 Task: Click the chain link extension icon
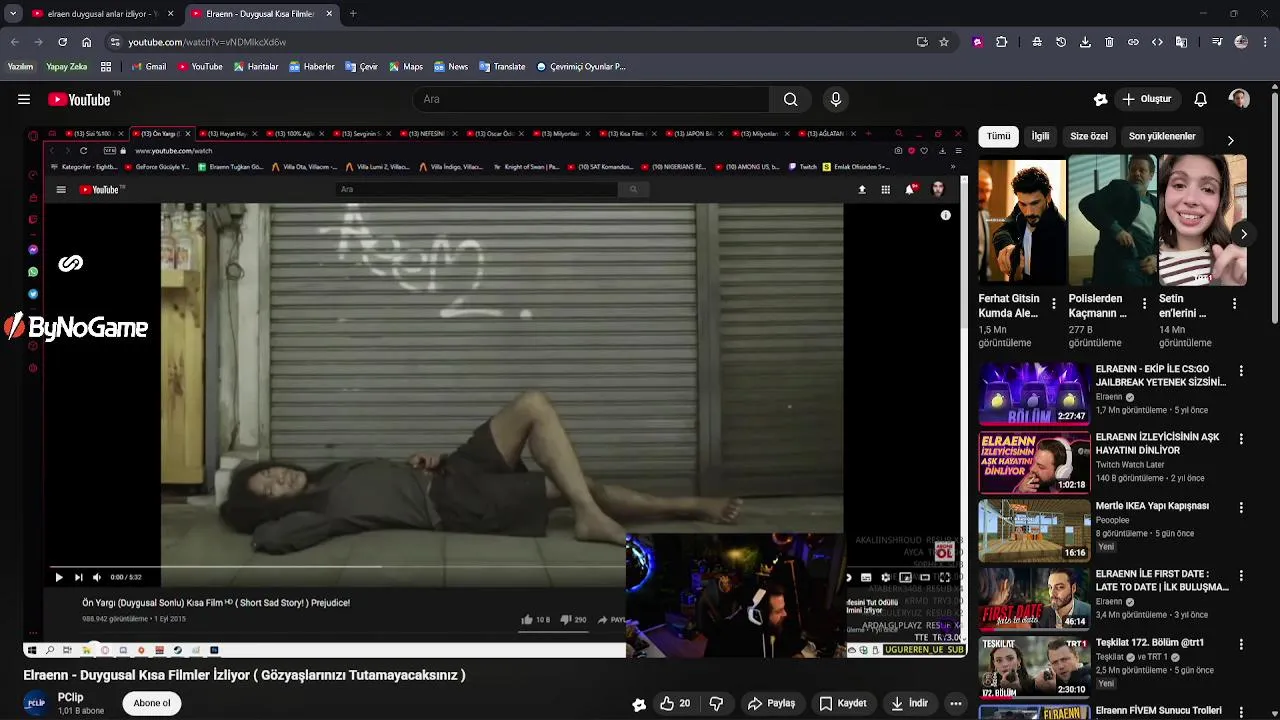(1133, 42)
